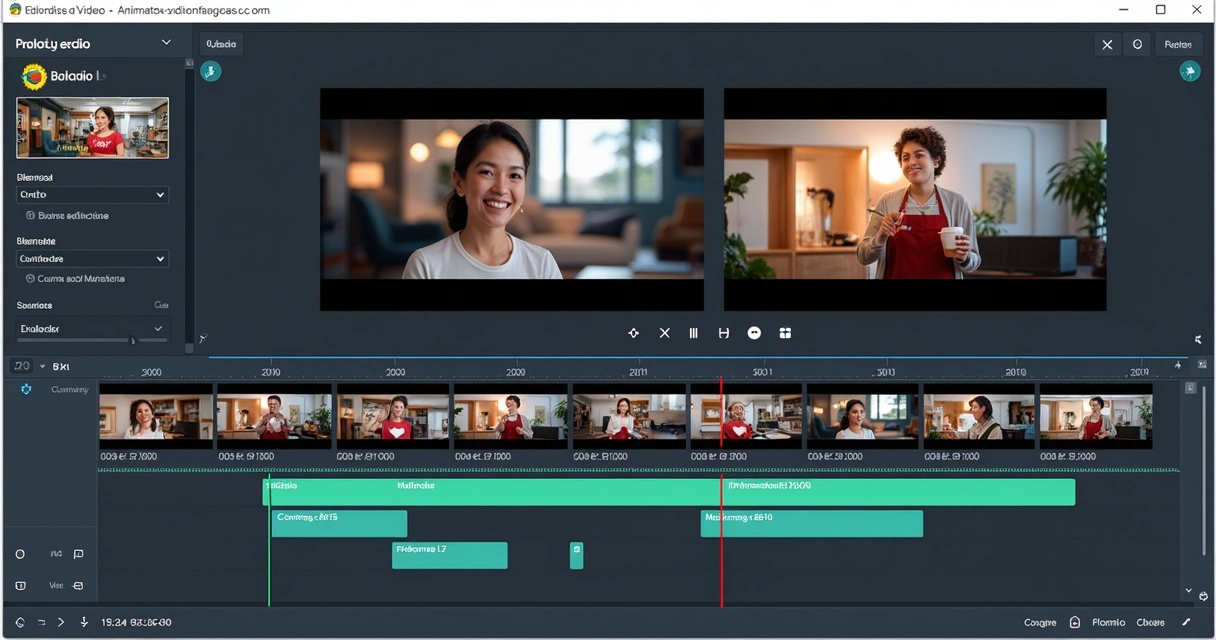
Task: Select the tiny green clip after Fiteomas L7
Action: tap(576, 556)
